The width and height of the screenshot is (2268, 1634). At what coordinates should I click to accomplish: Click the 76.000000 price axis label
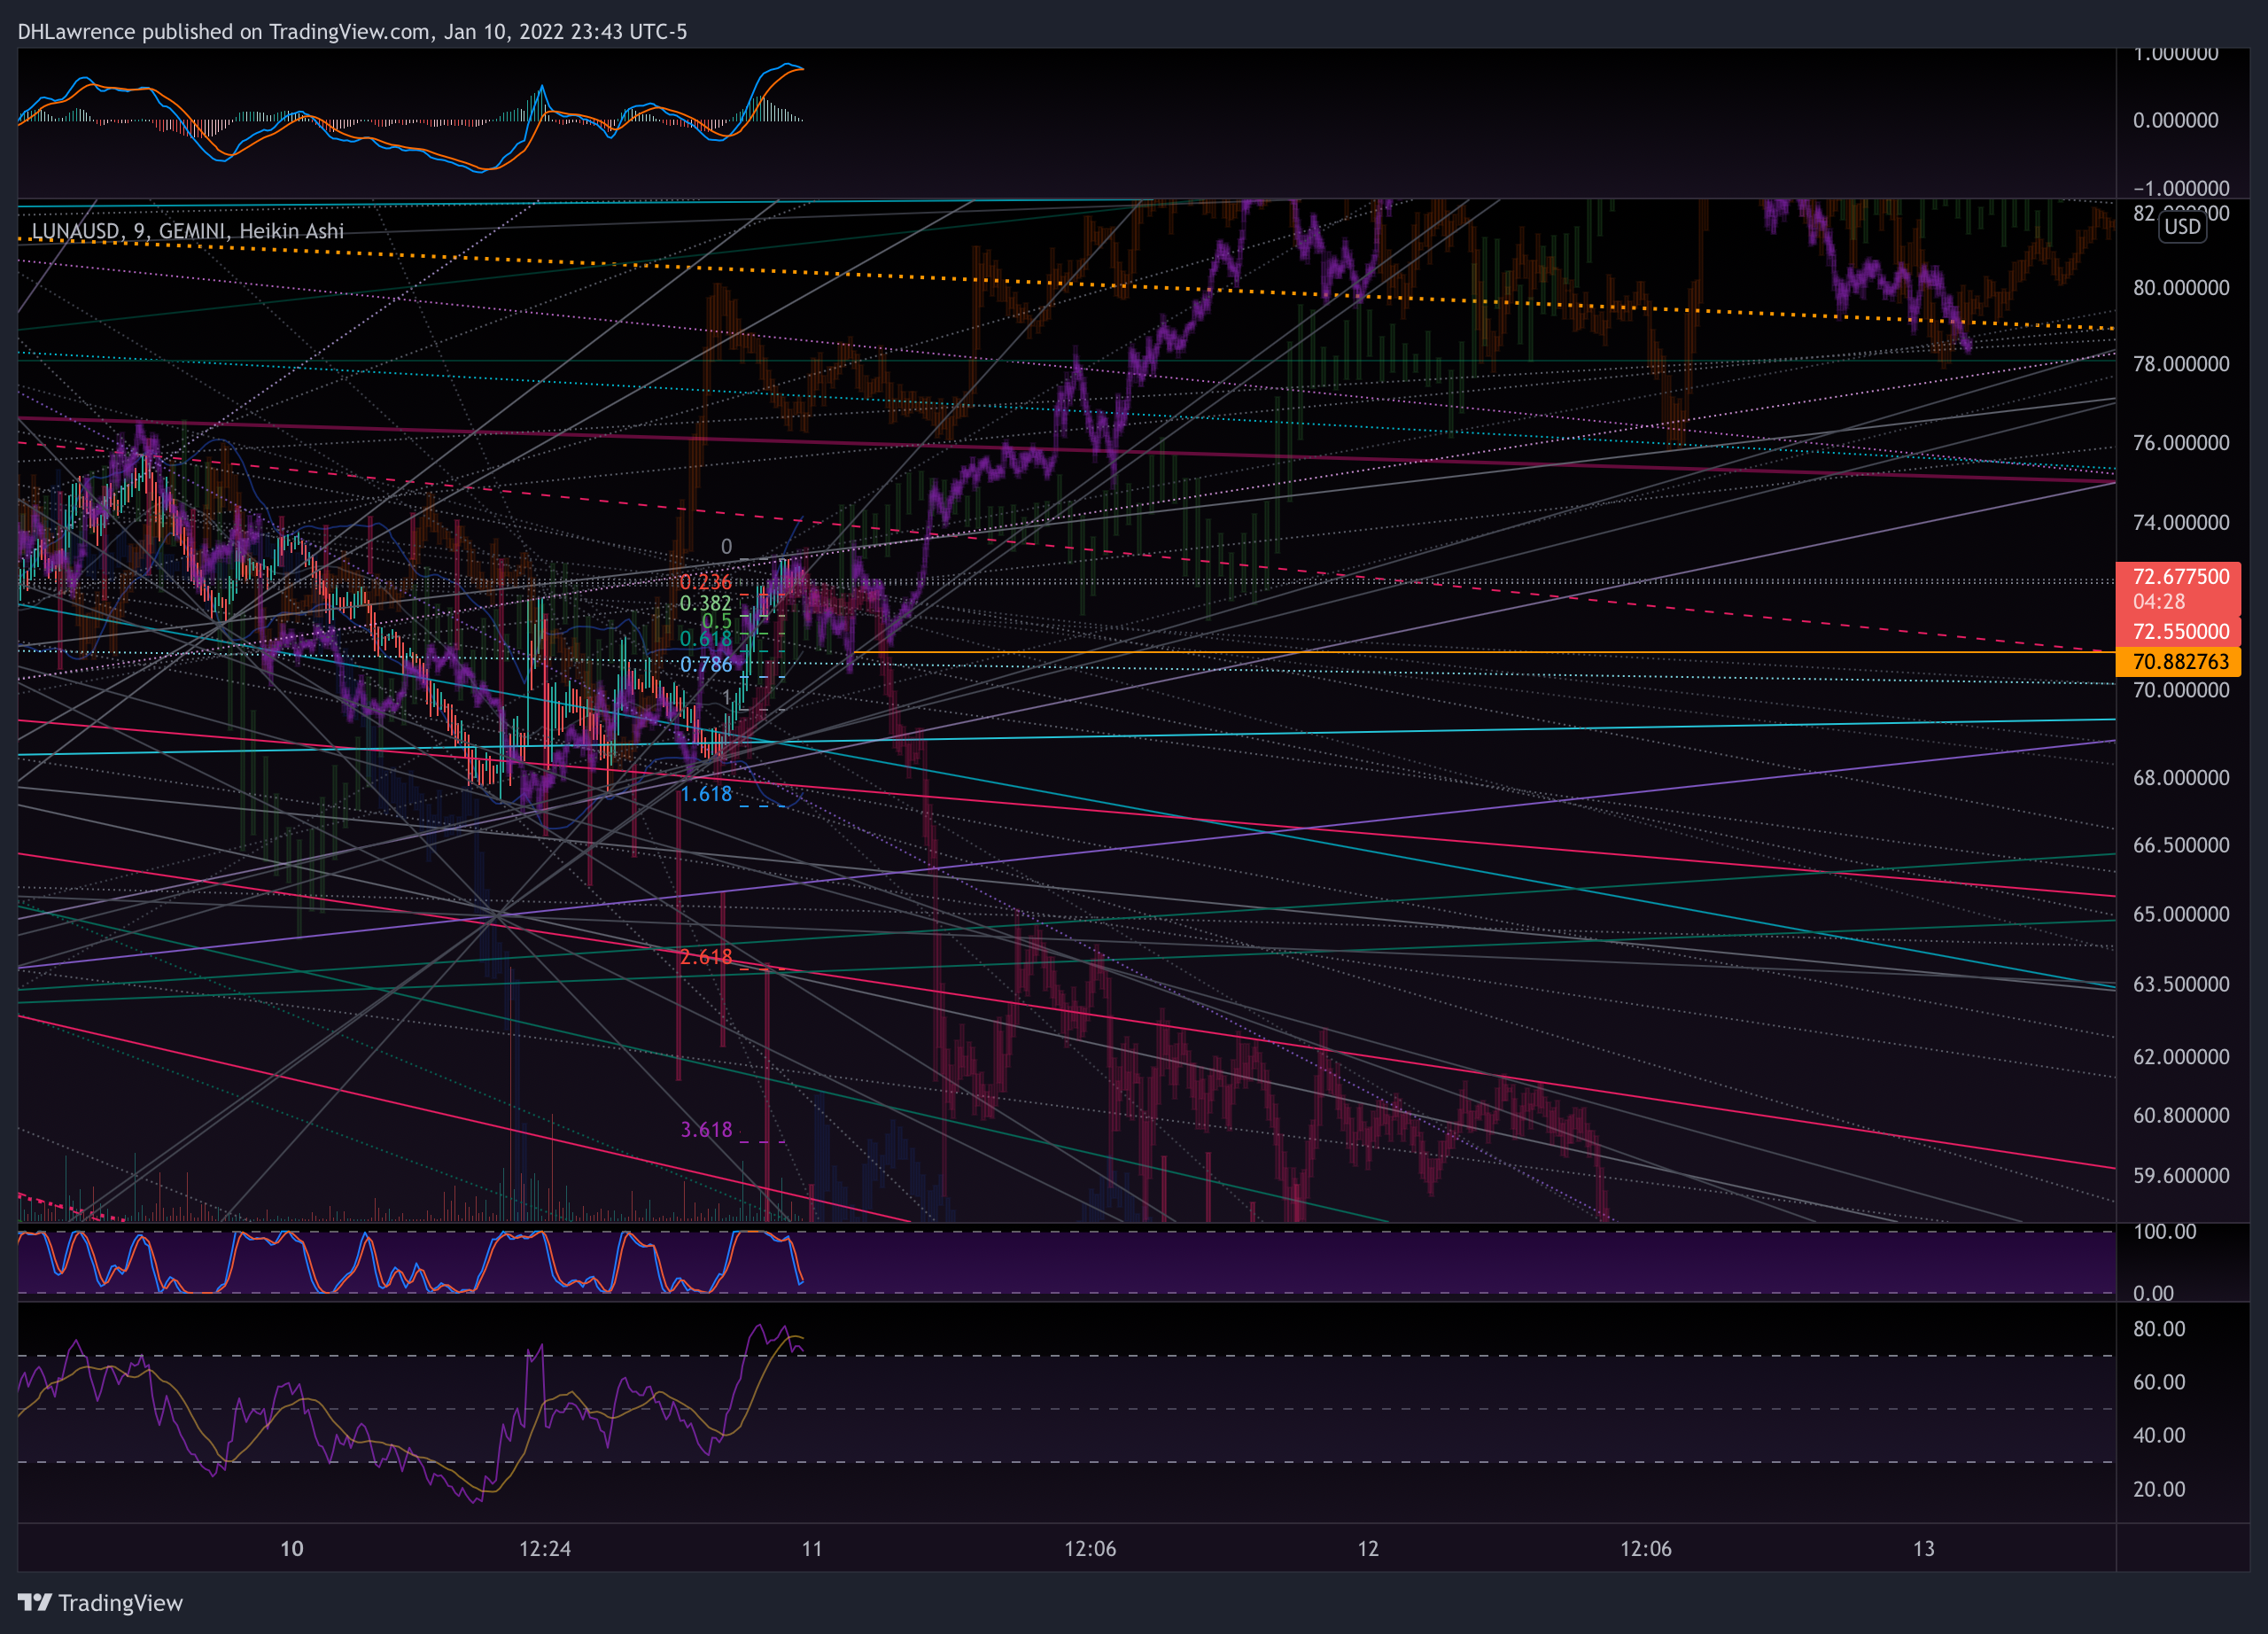(2181, 443)
